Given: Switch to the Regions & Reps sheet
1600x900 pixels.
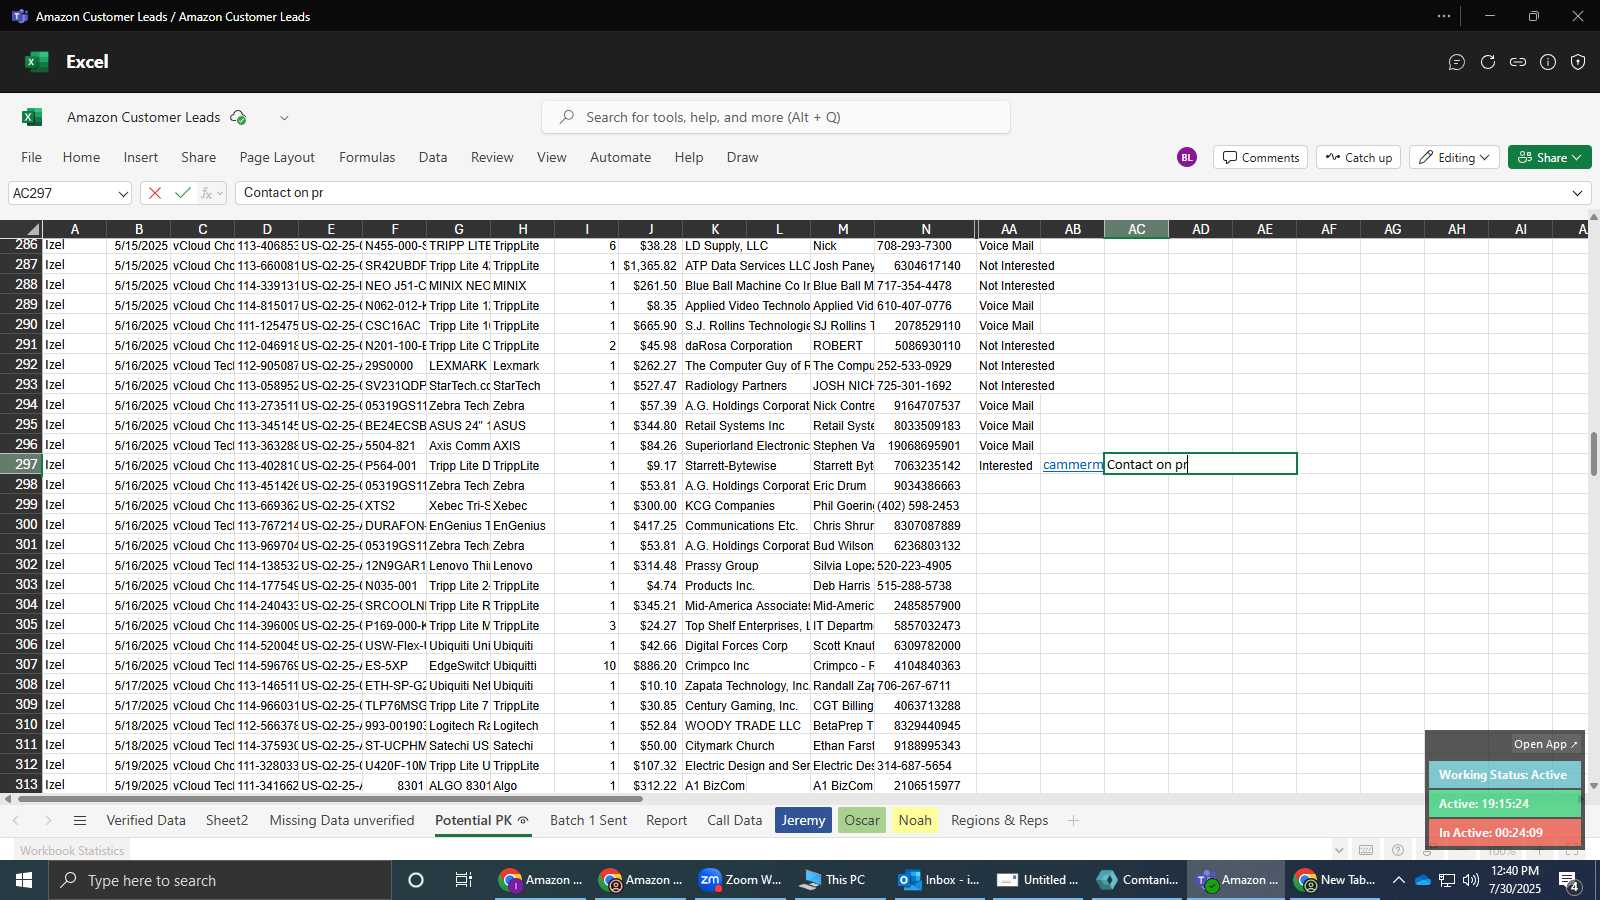Looking at the screenshot, I should pyautogui.click(x=999, y=820).
